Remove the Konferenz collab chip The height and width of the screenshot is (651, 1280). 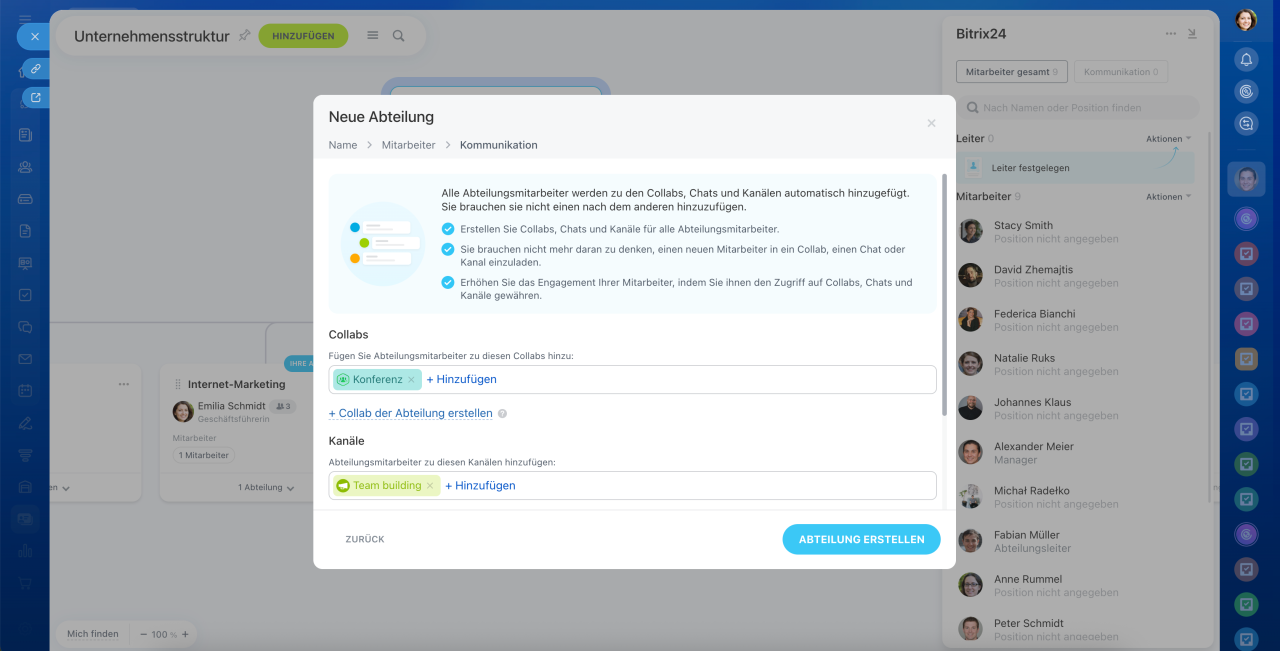coord(411,380)
